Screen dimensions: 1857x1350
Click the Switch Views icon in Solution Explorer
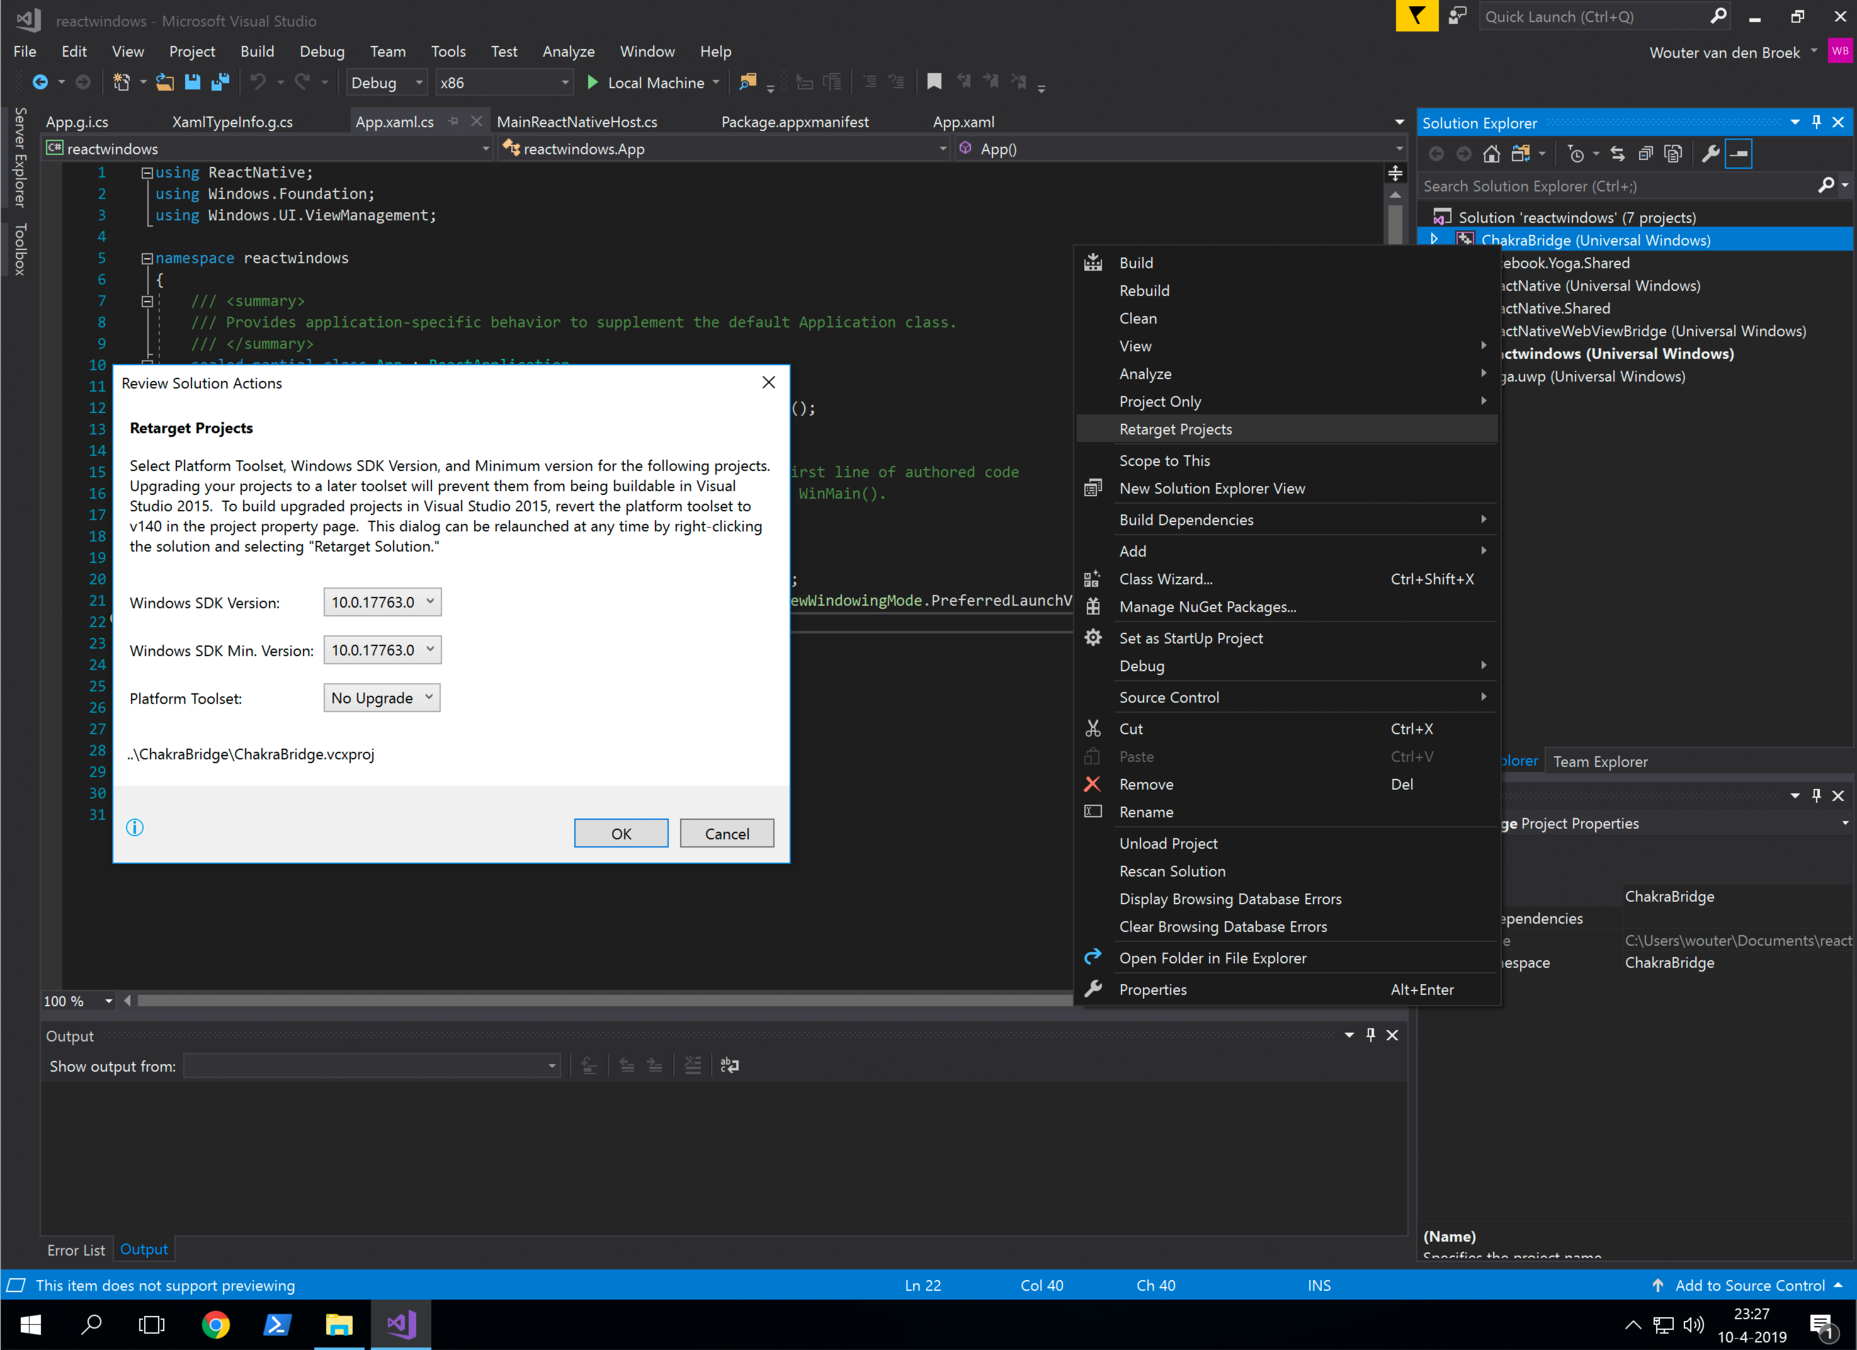pyautogui.click(x=1521, y=154)
